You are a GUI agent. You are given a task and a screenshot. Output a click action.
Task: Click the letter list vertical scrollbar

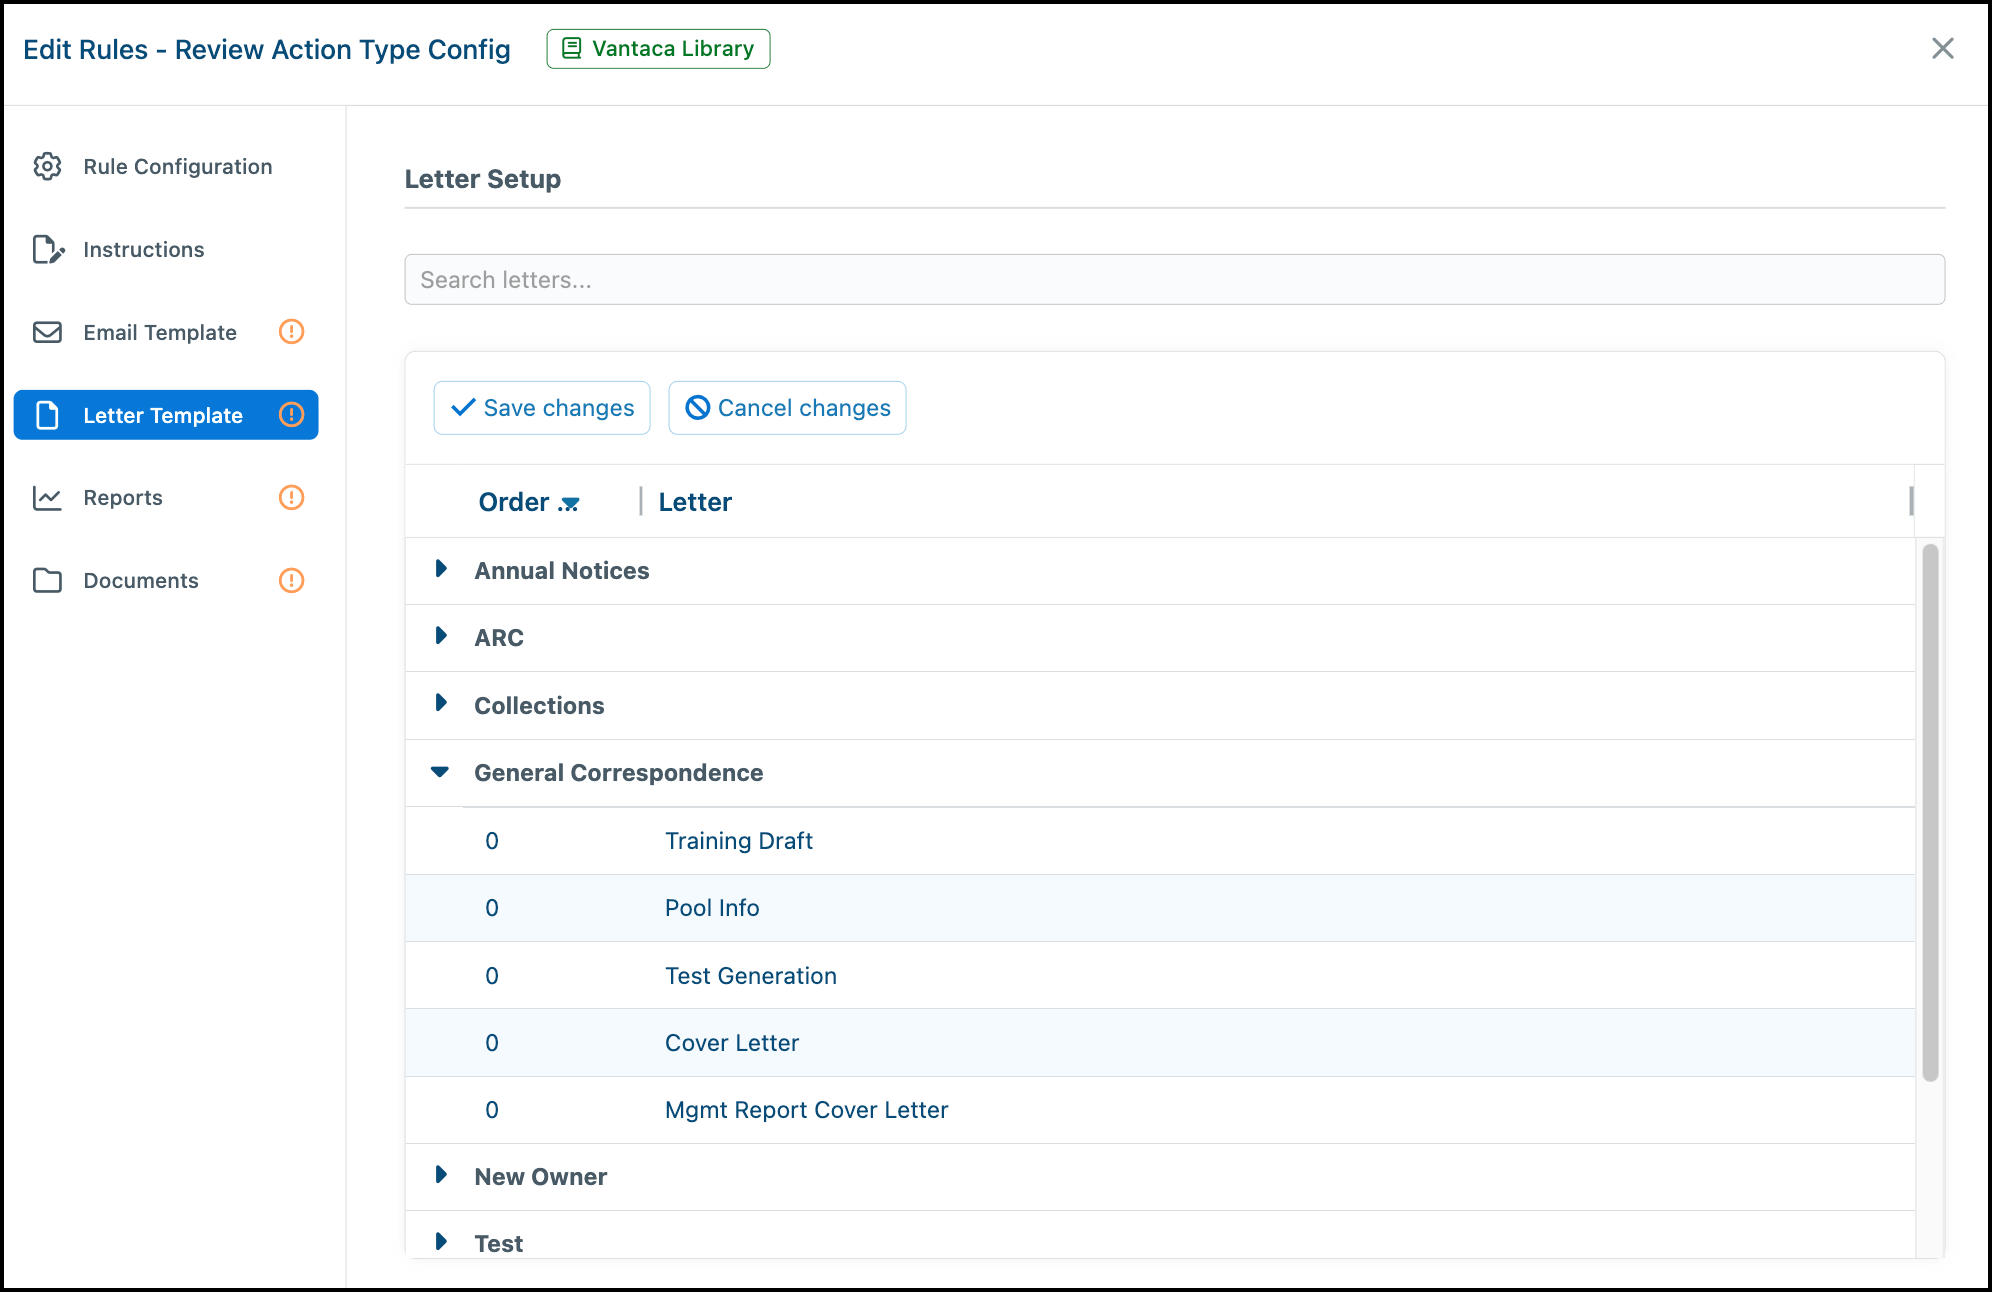point(1930,812)
